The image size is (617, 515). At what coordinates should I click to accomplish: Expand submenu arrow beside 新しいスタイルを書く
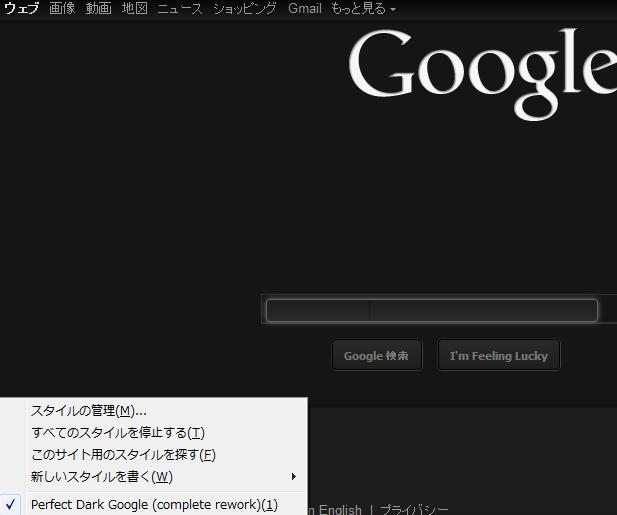click(x=294, y=477)
